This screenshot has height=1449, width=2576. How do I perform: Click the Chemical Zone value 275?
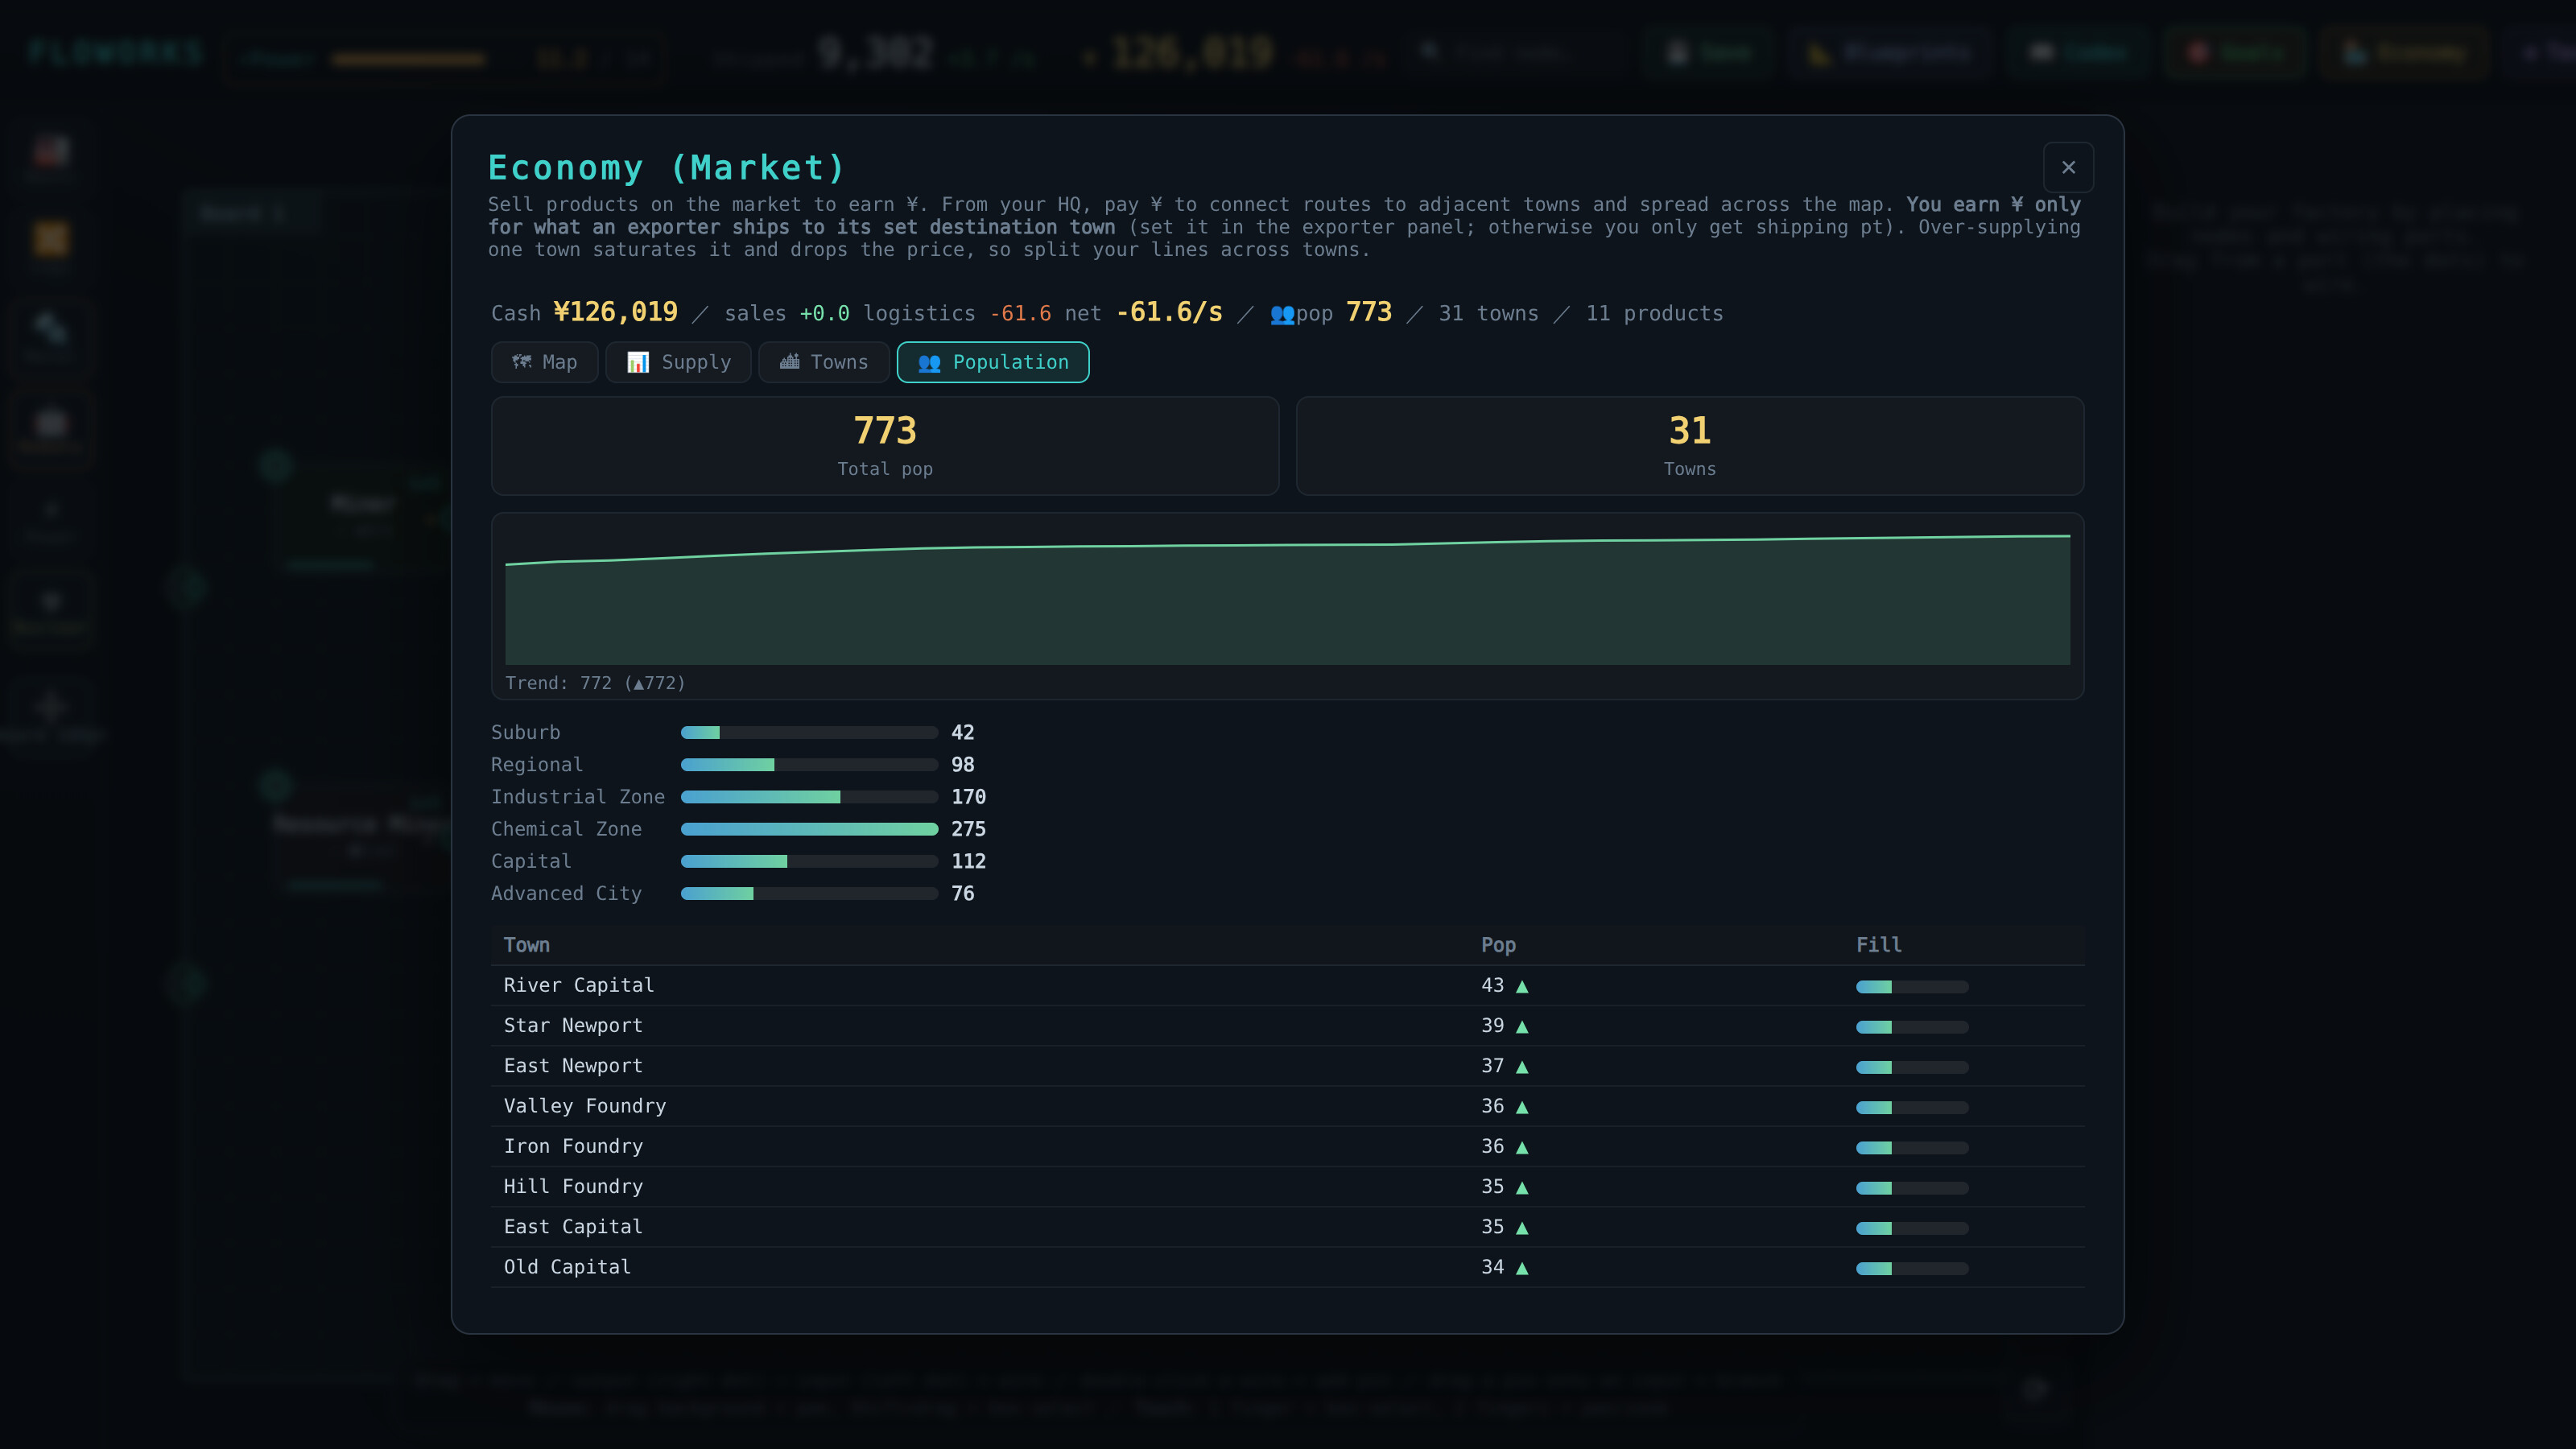968,829
